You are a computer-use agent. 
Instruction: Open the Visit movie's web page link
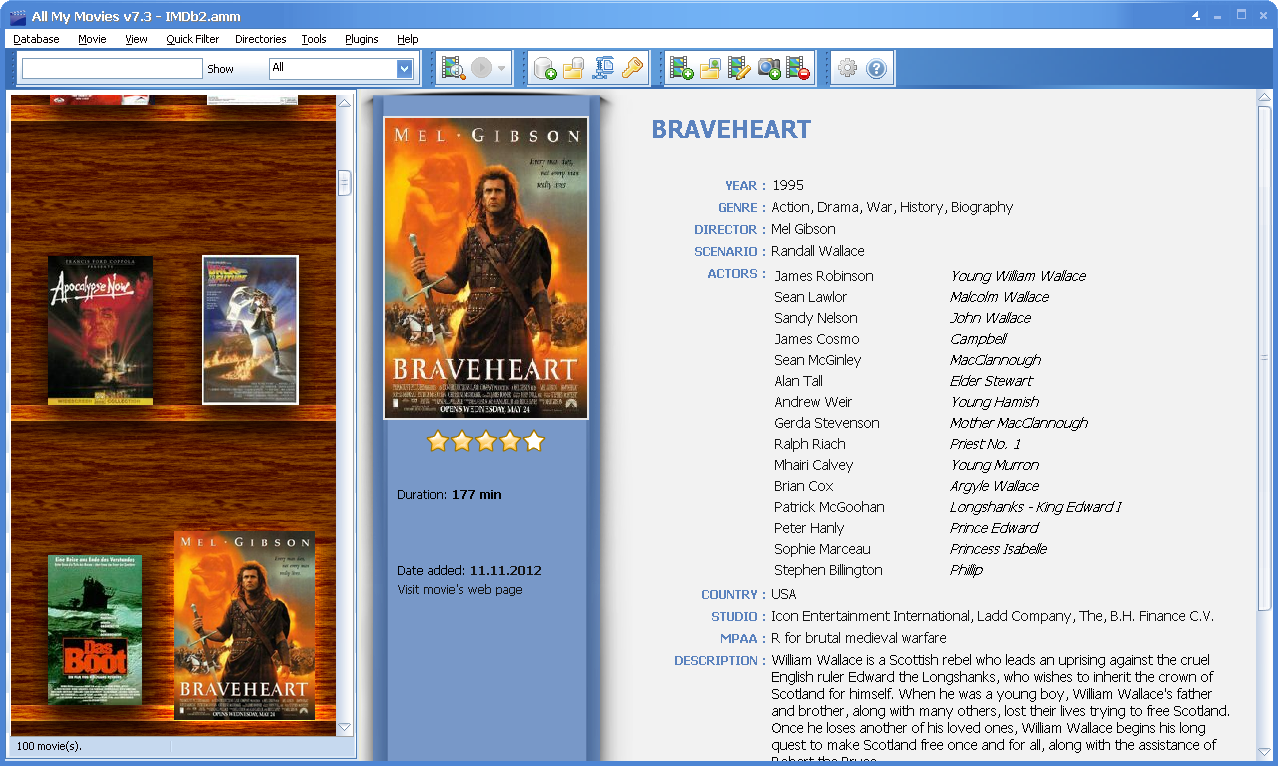coord(460,590)
